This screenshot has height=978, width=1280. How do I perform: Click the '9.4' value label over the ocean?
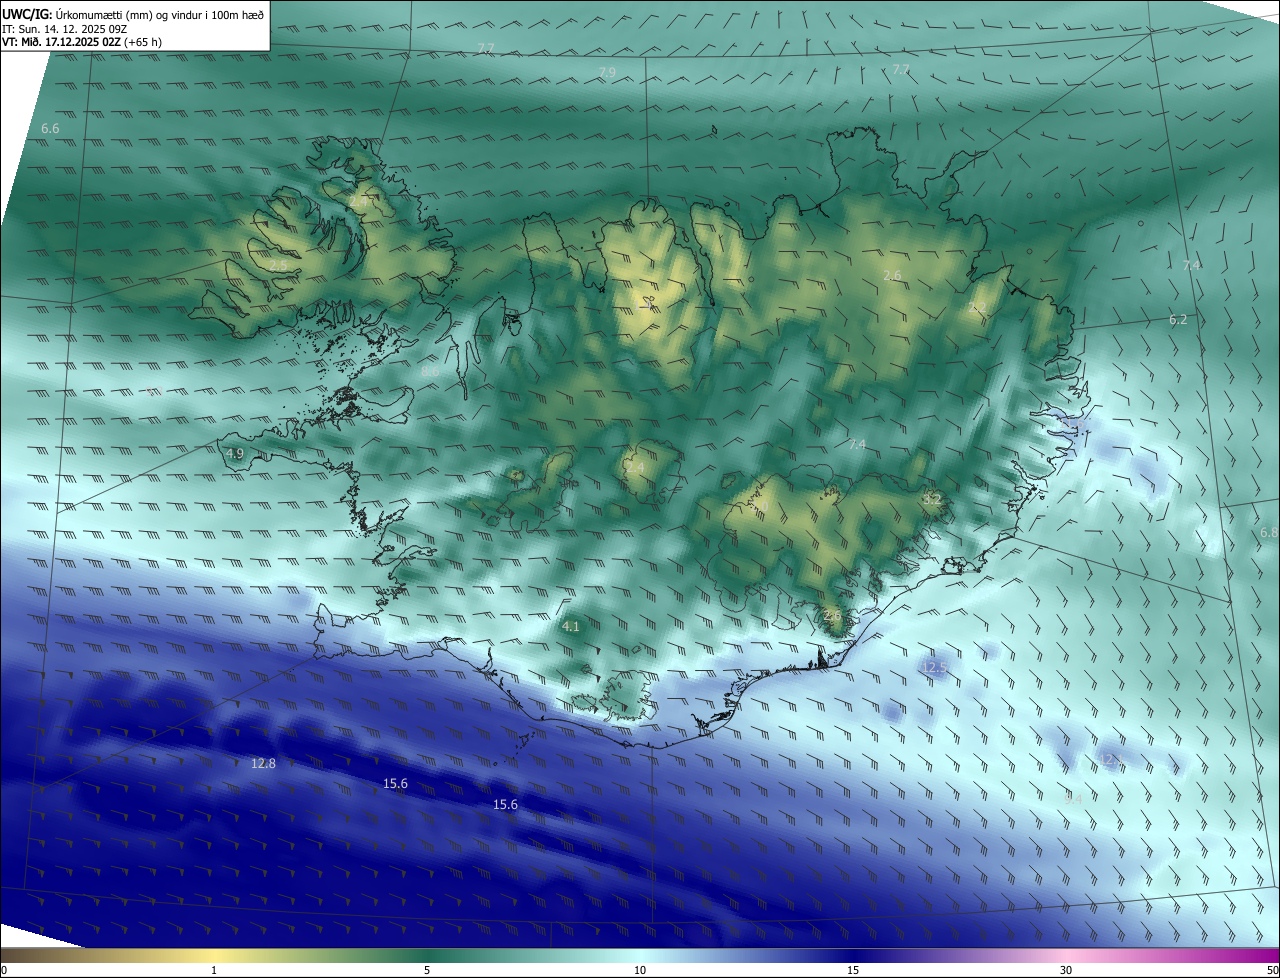(1073, 799)
